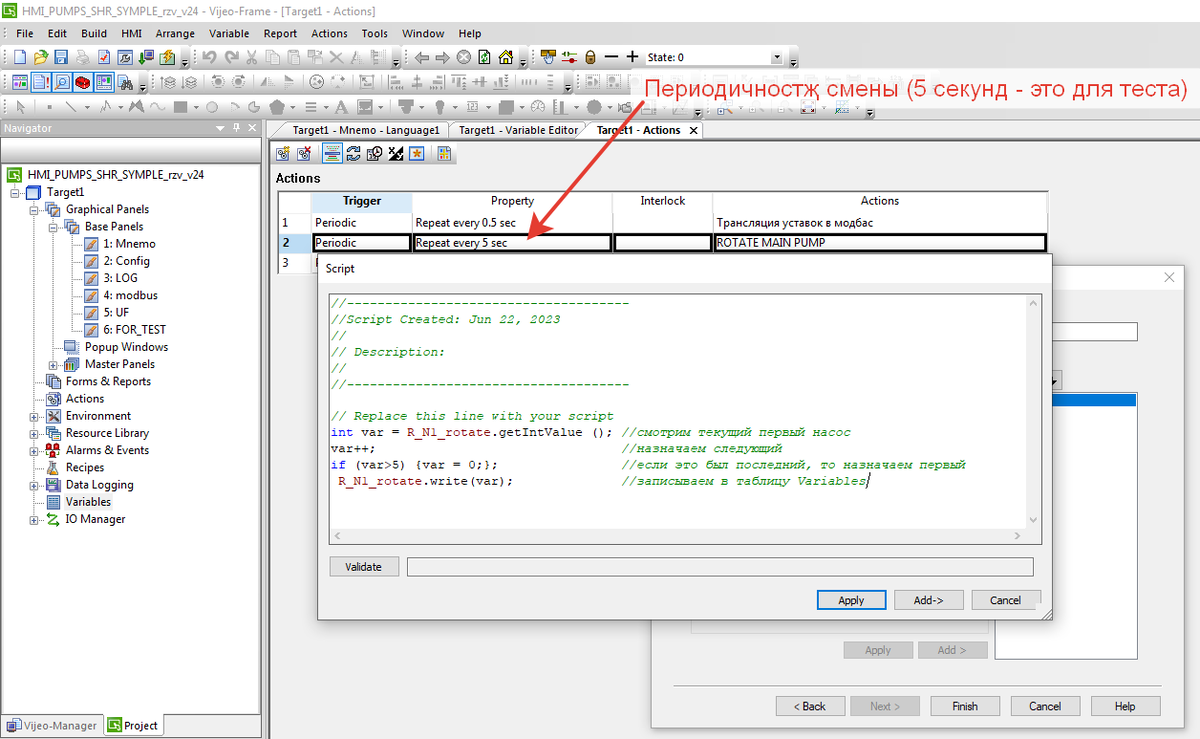Viewport: 1200px width, 739px height.
Task: Switch to Target1 - Variable Editor tab
Action: (518, 130)
